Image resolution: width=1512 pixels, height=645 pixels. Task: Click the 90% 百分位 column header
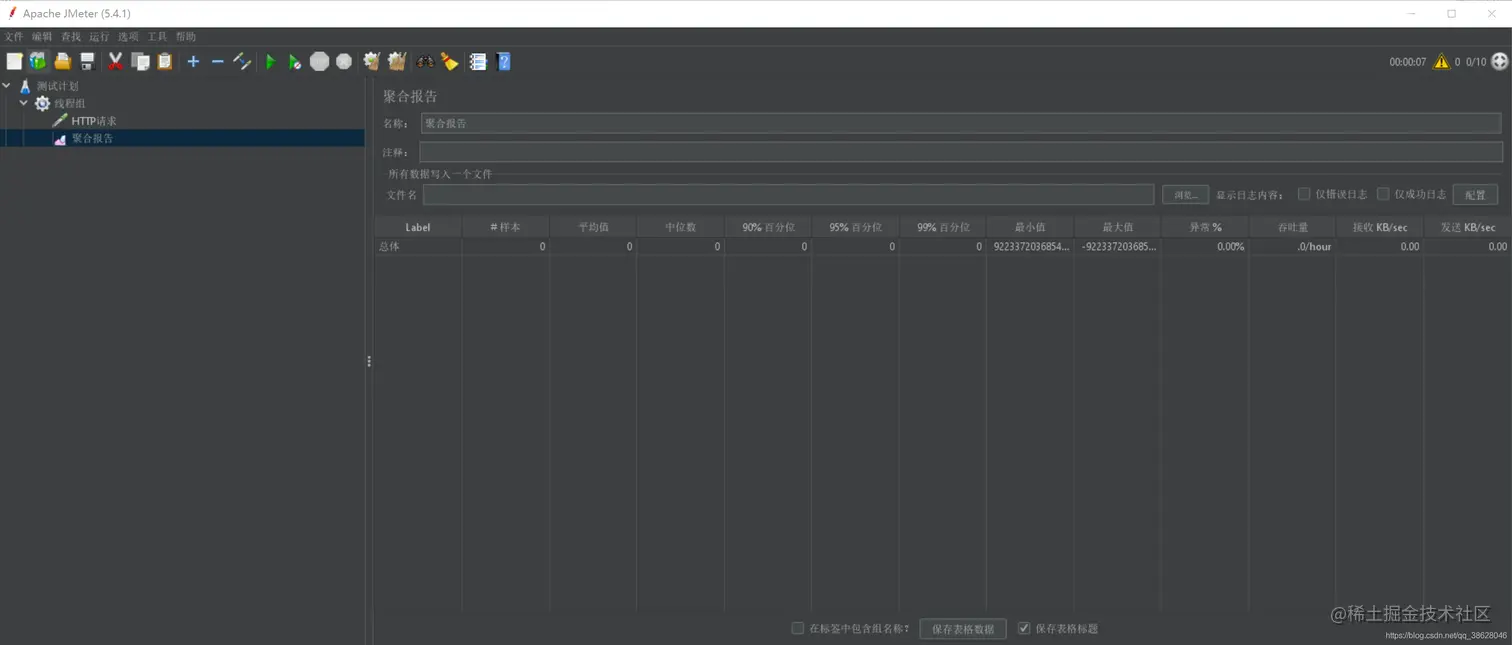click(768, 227)
